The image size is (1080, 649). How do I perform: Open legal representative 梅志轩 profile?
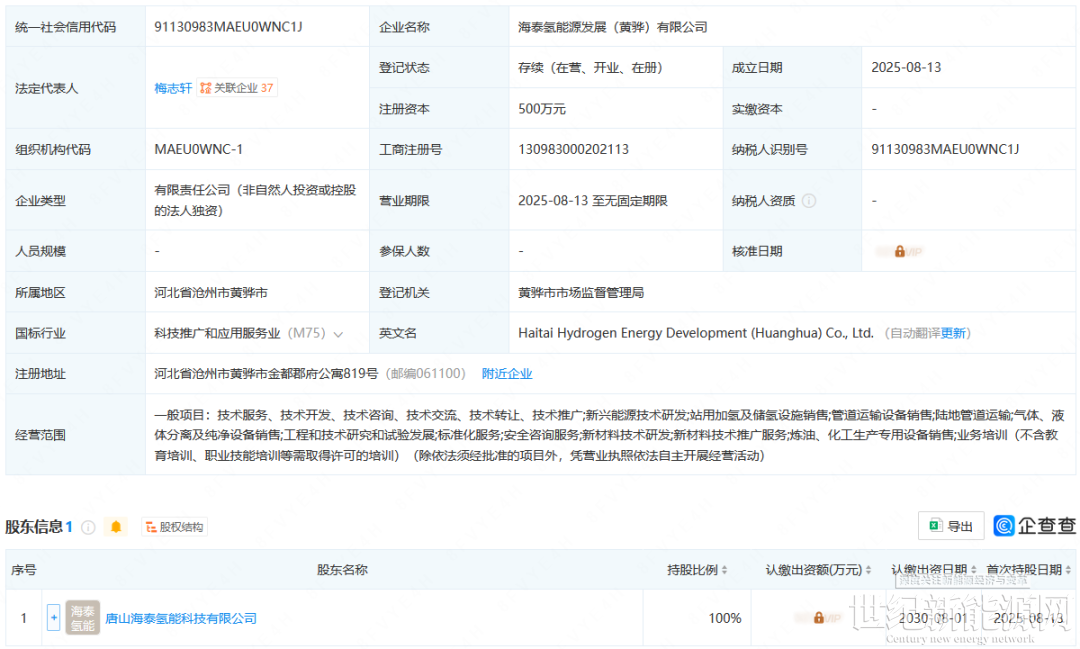click(x=173, y=88)
